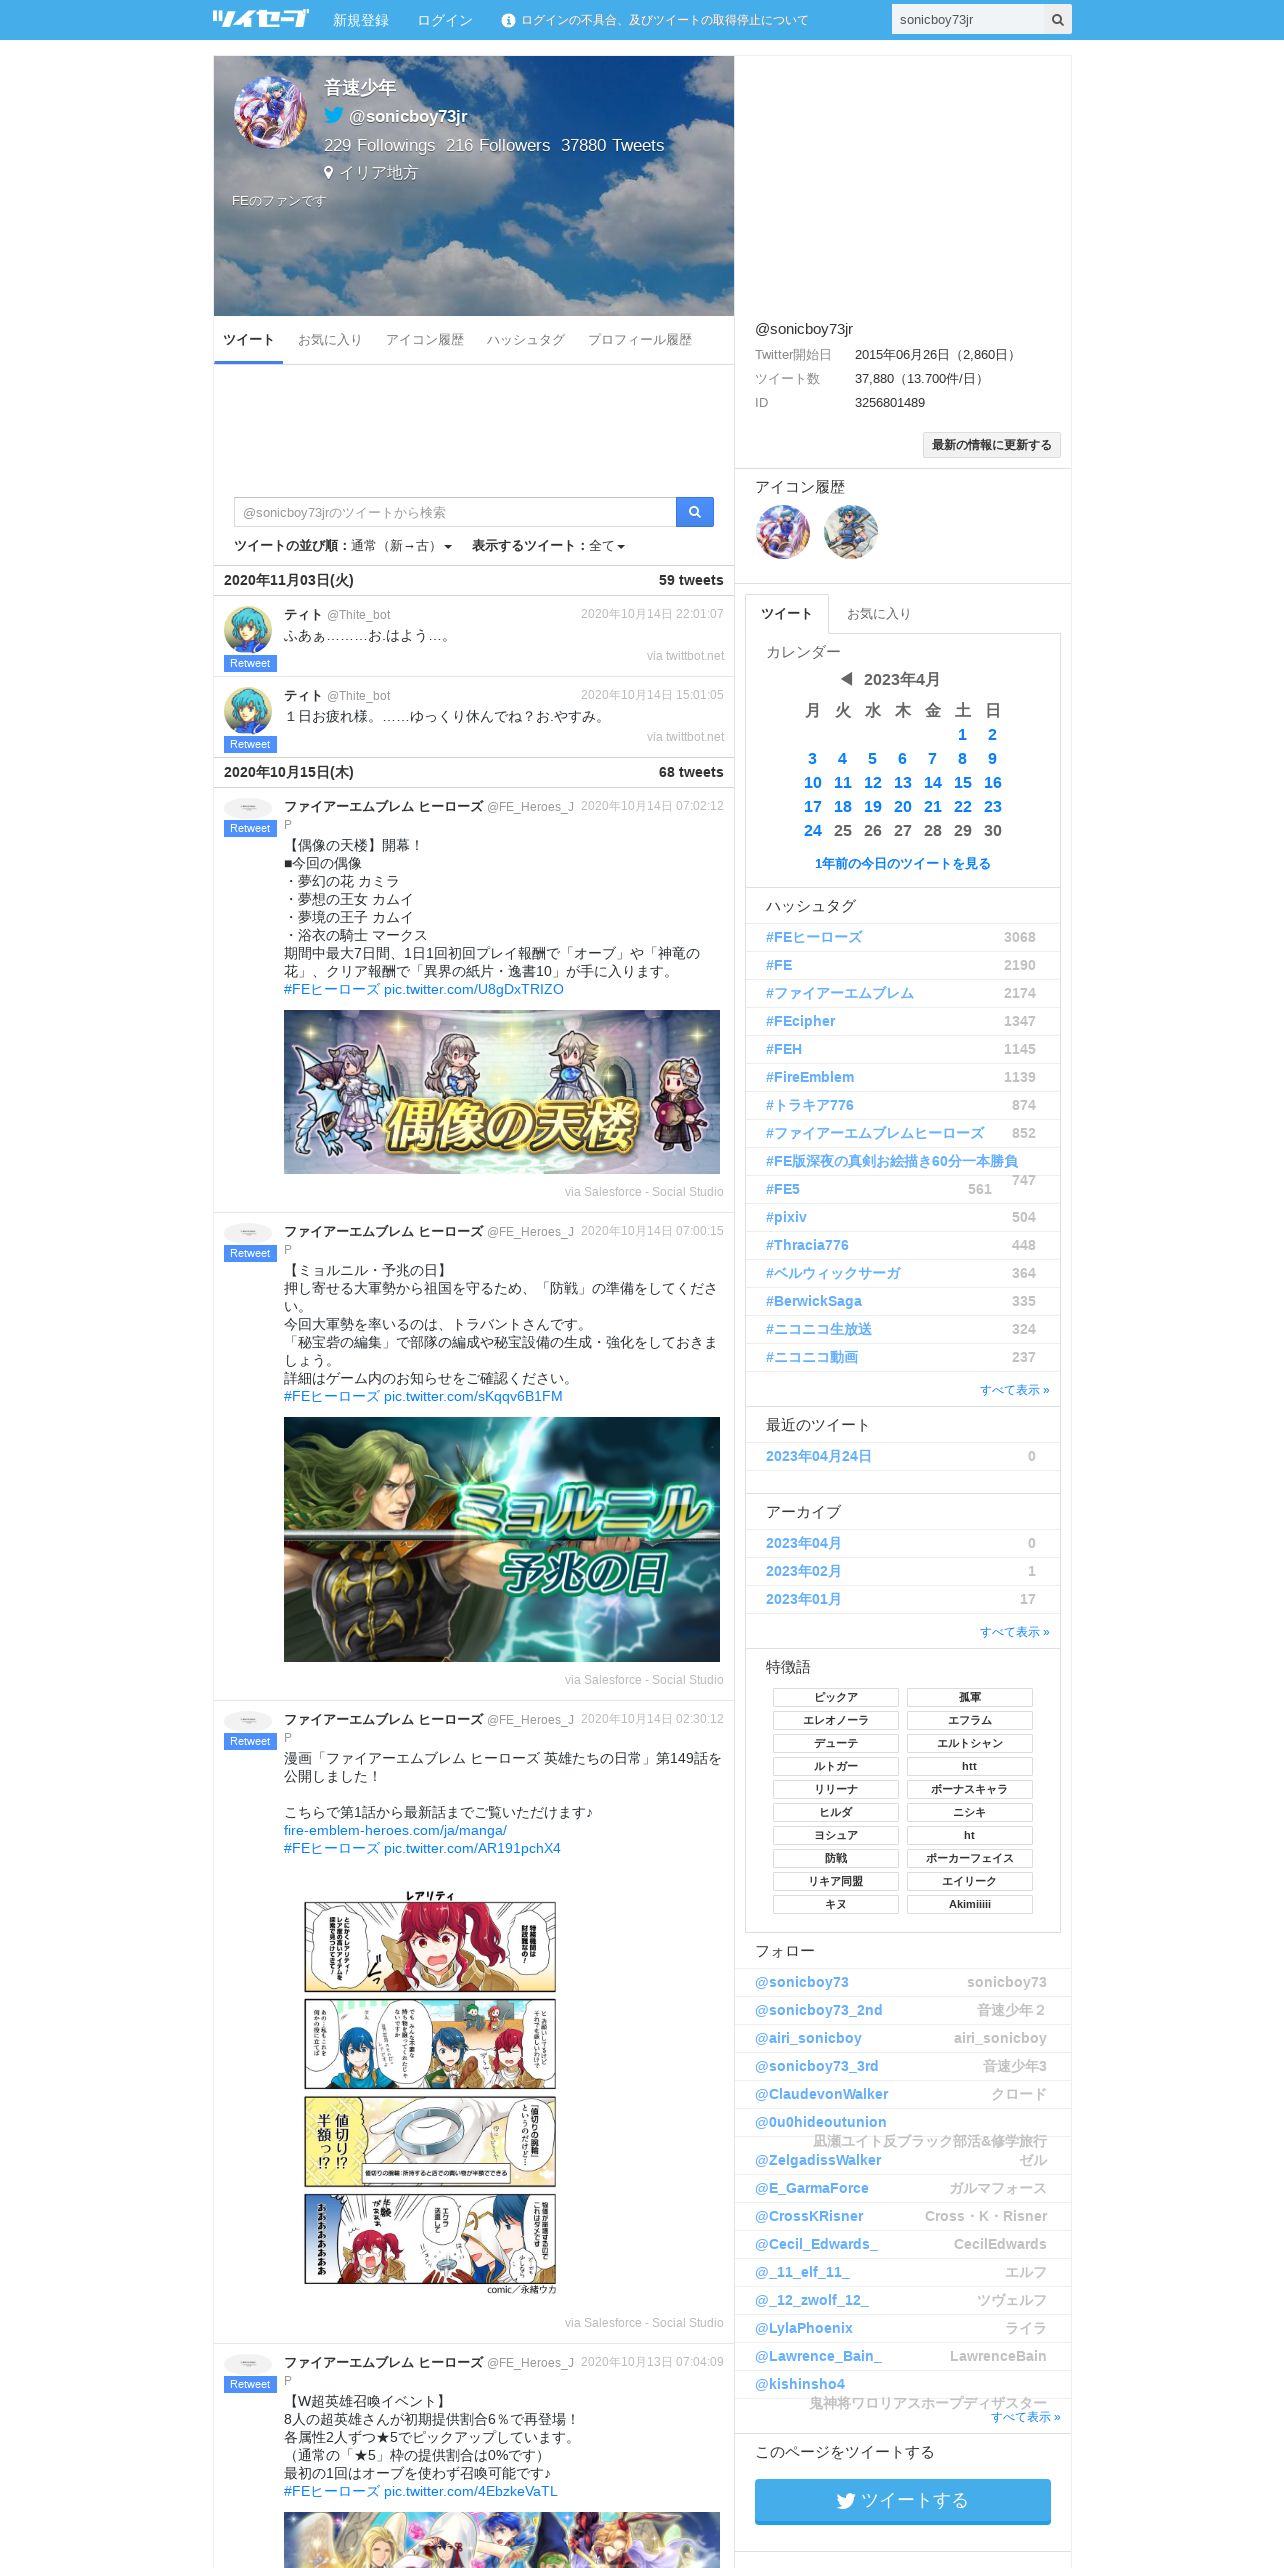Click @FE_Heroes_J handle on manga tweet
This screenshot has height=2568, width=1284.
tap(530, 1720)
